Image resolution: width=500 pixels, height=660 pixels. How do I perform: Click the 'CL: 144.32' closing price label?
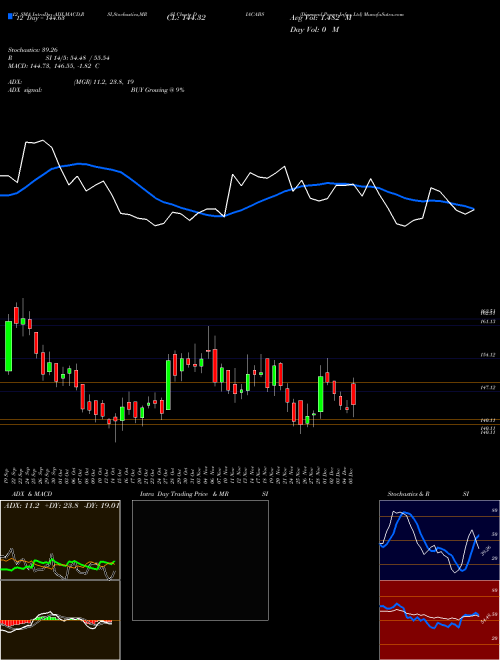pos(186,18)
